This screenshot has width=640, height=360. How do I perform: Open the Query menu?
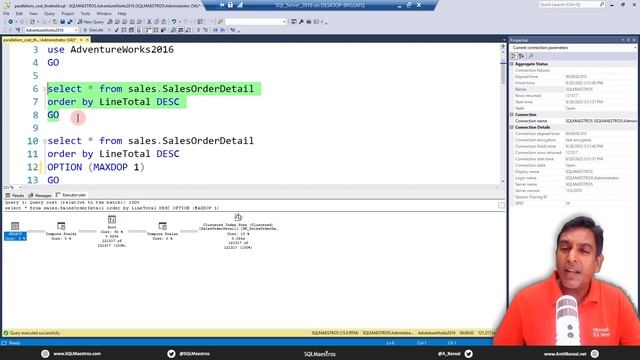49,13
